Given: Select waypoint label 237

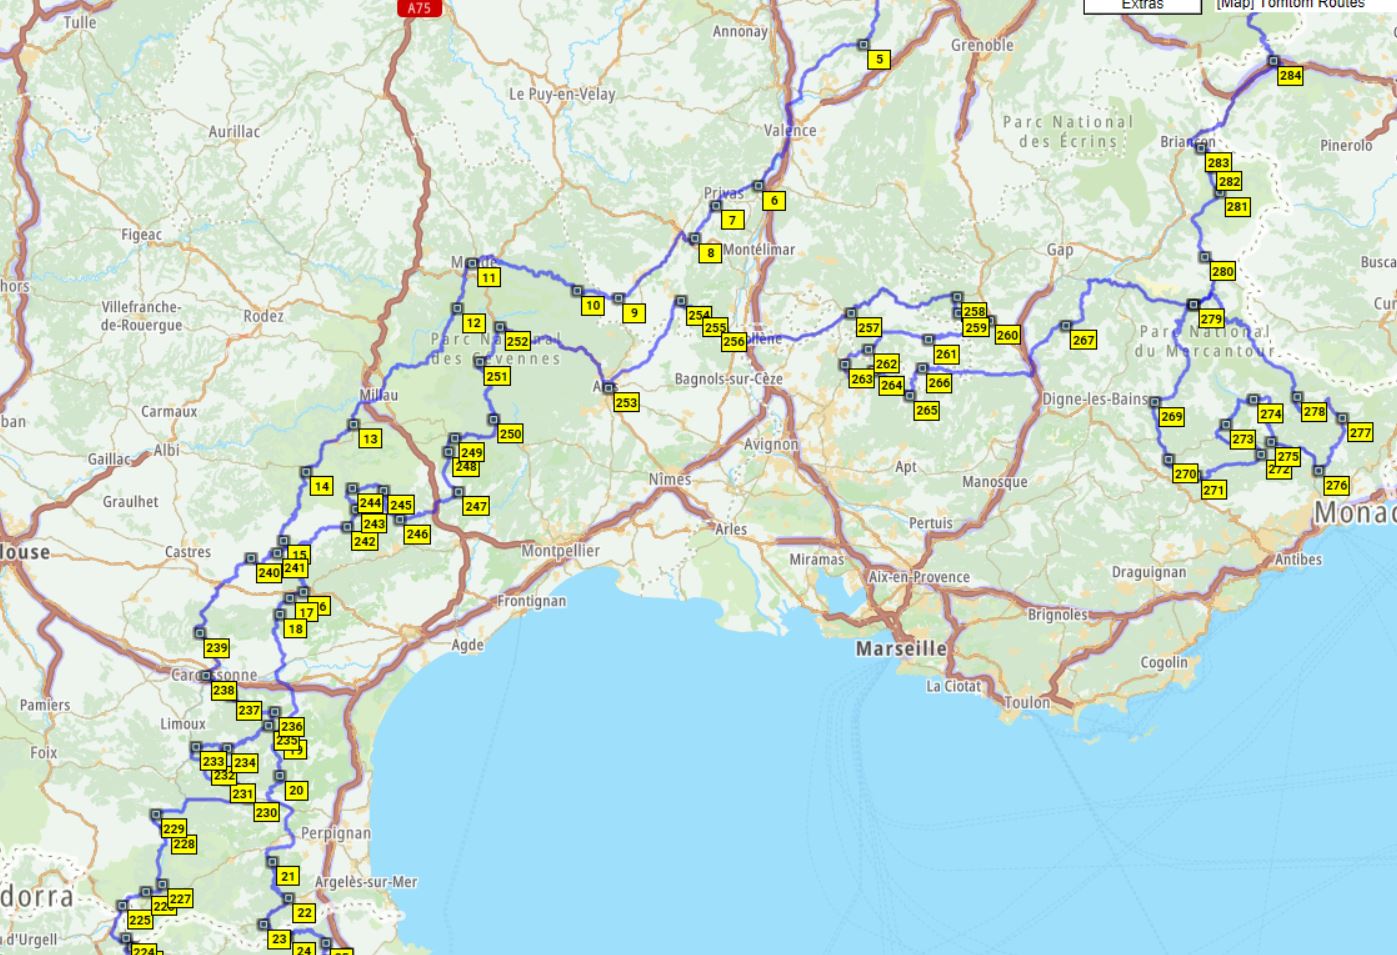Looking at the screenshot, I should point(249,710).
